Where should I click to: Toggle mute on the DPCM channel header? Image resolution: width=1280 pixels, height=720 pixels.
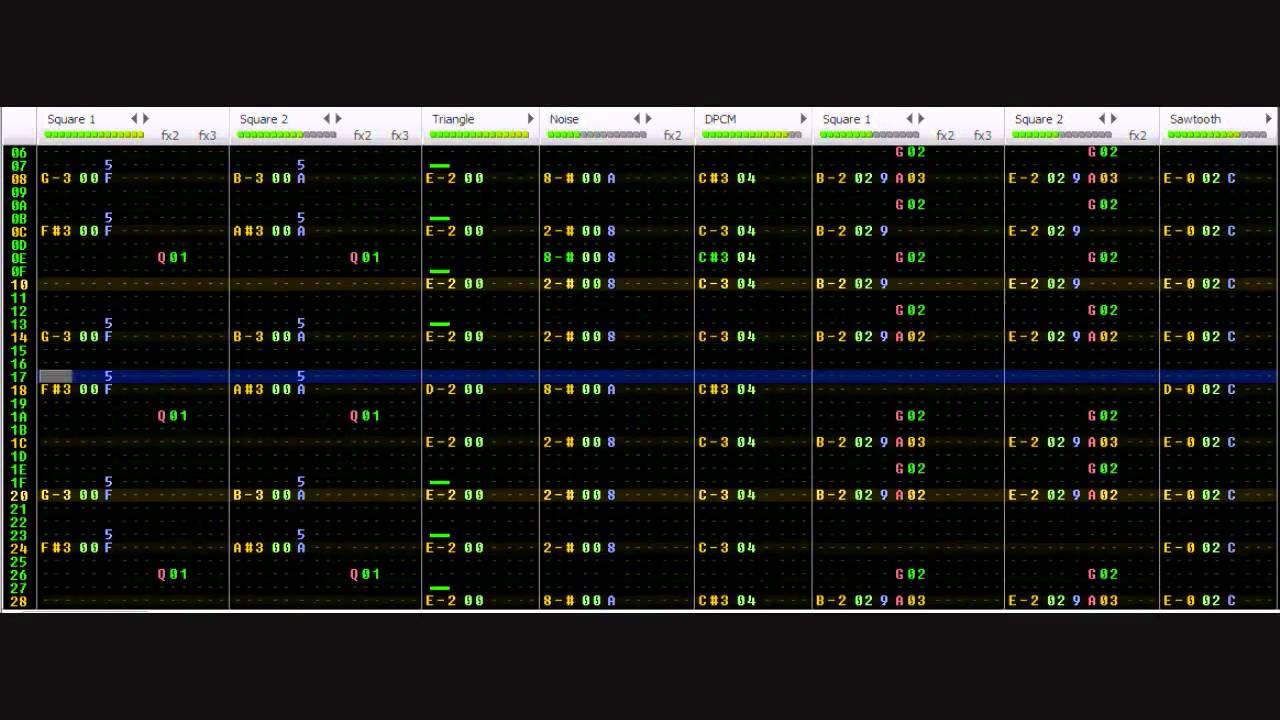point(720,119)
